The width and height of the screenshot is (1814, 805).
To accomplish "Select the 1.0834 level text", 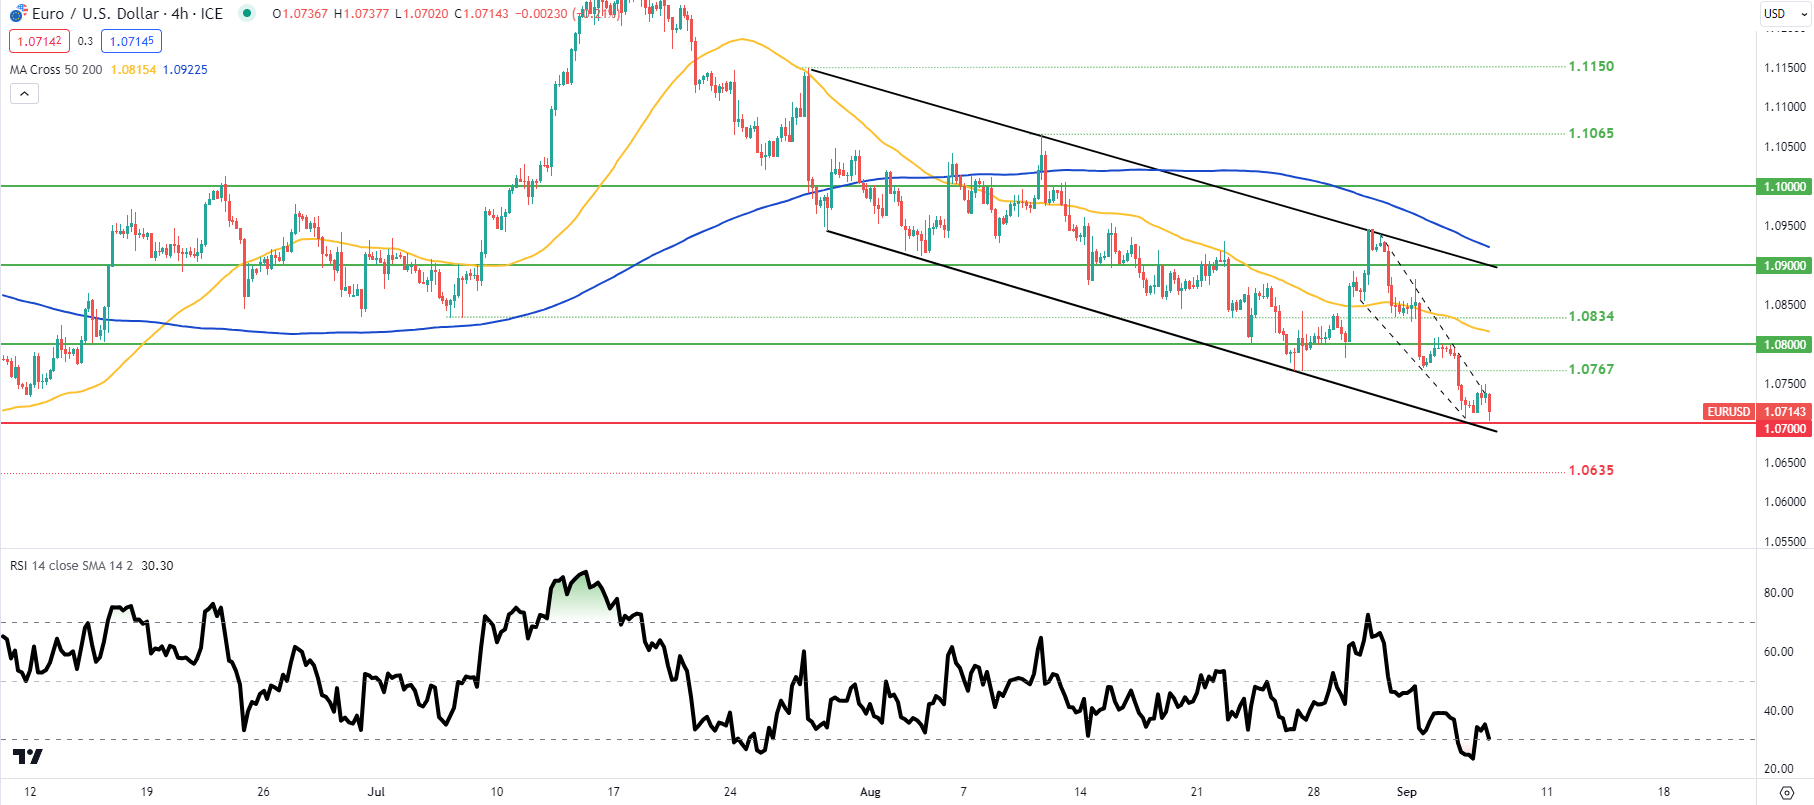I will coord(1591,316).
